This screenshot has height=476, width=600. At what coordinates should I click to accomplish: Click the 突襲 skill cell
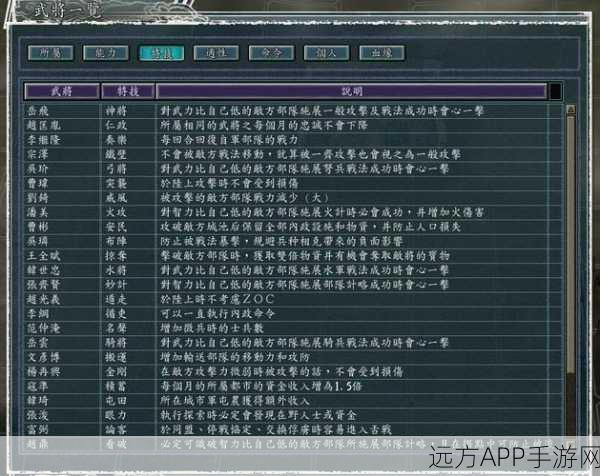[116, 183]
